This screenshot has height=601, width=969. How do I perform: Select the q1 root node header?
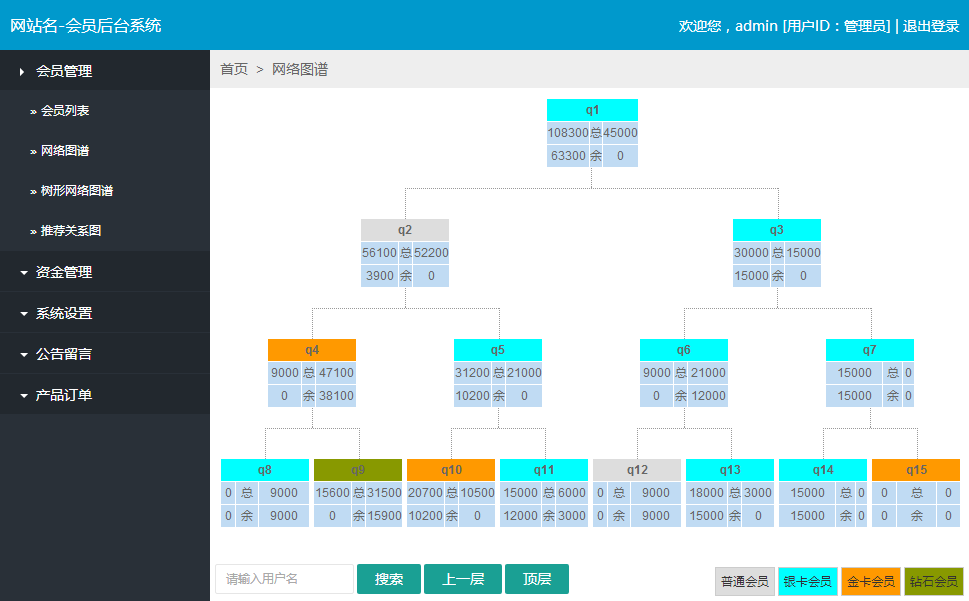tap(592, 110)
